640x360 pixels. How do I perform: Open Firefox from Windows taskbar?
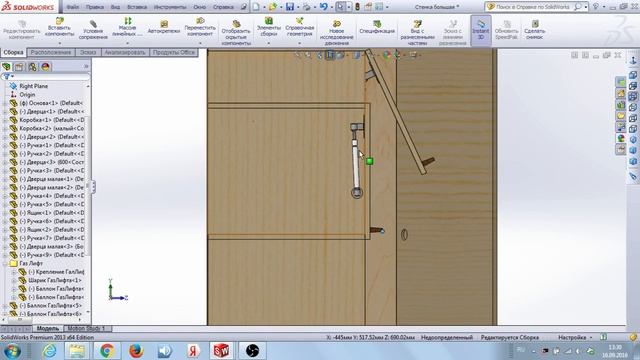136,351
